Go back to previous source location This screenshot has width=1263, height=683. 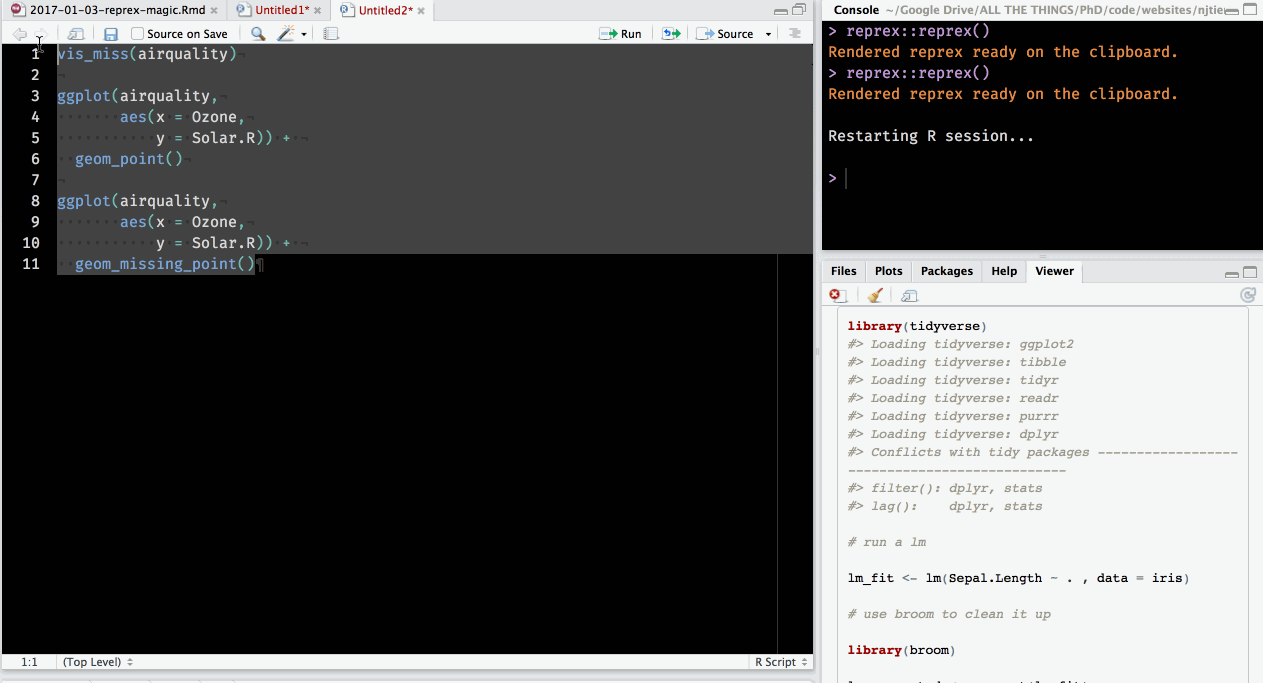click(19, 34)
